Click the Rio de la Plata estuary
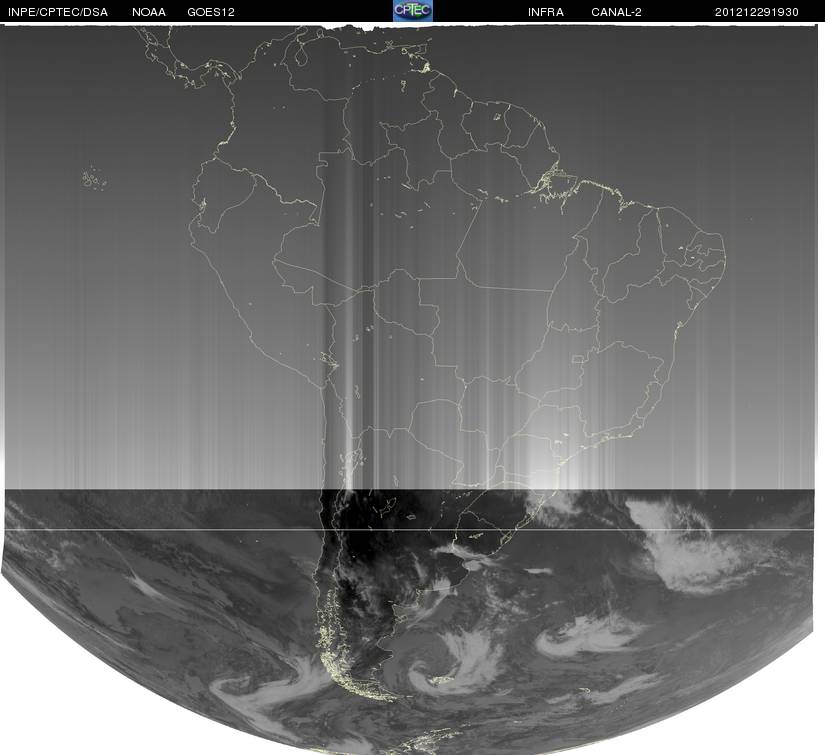Viewport: 825px width, 755px height. 471,564
